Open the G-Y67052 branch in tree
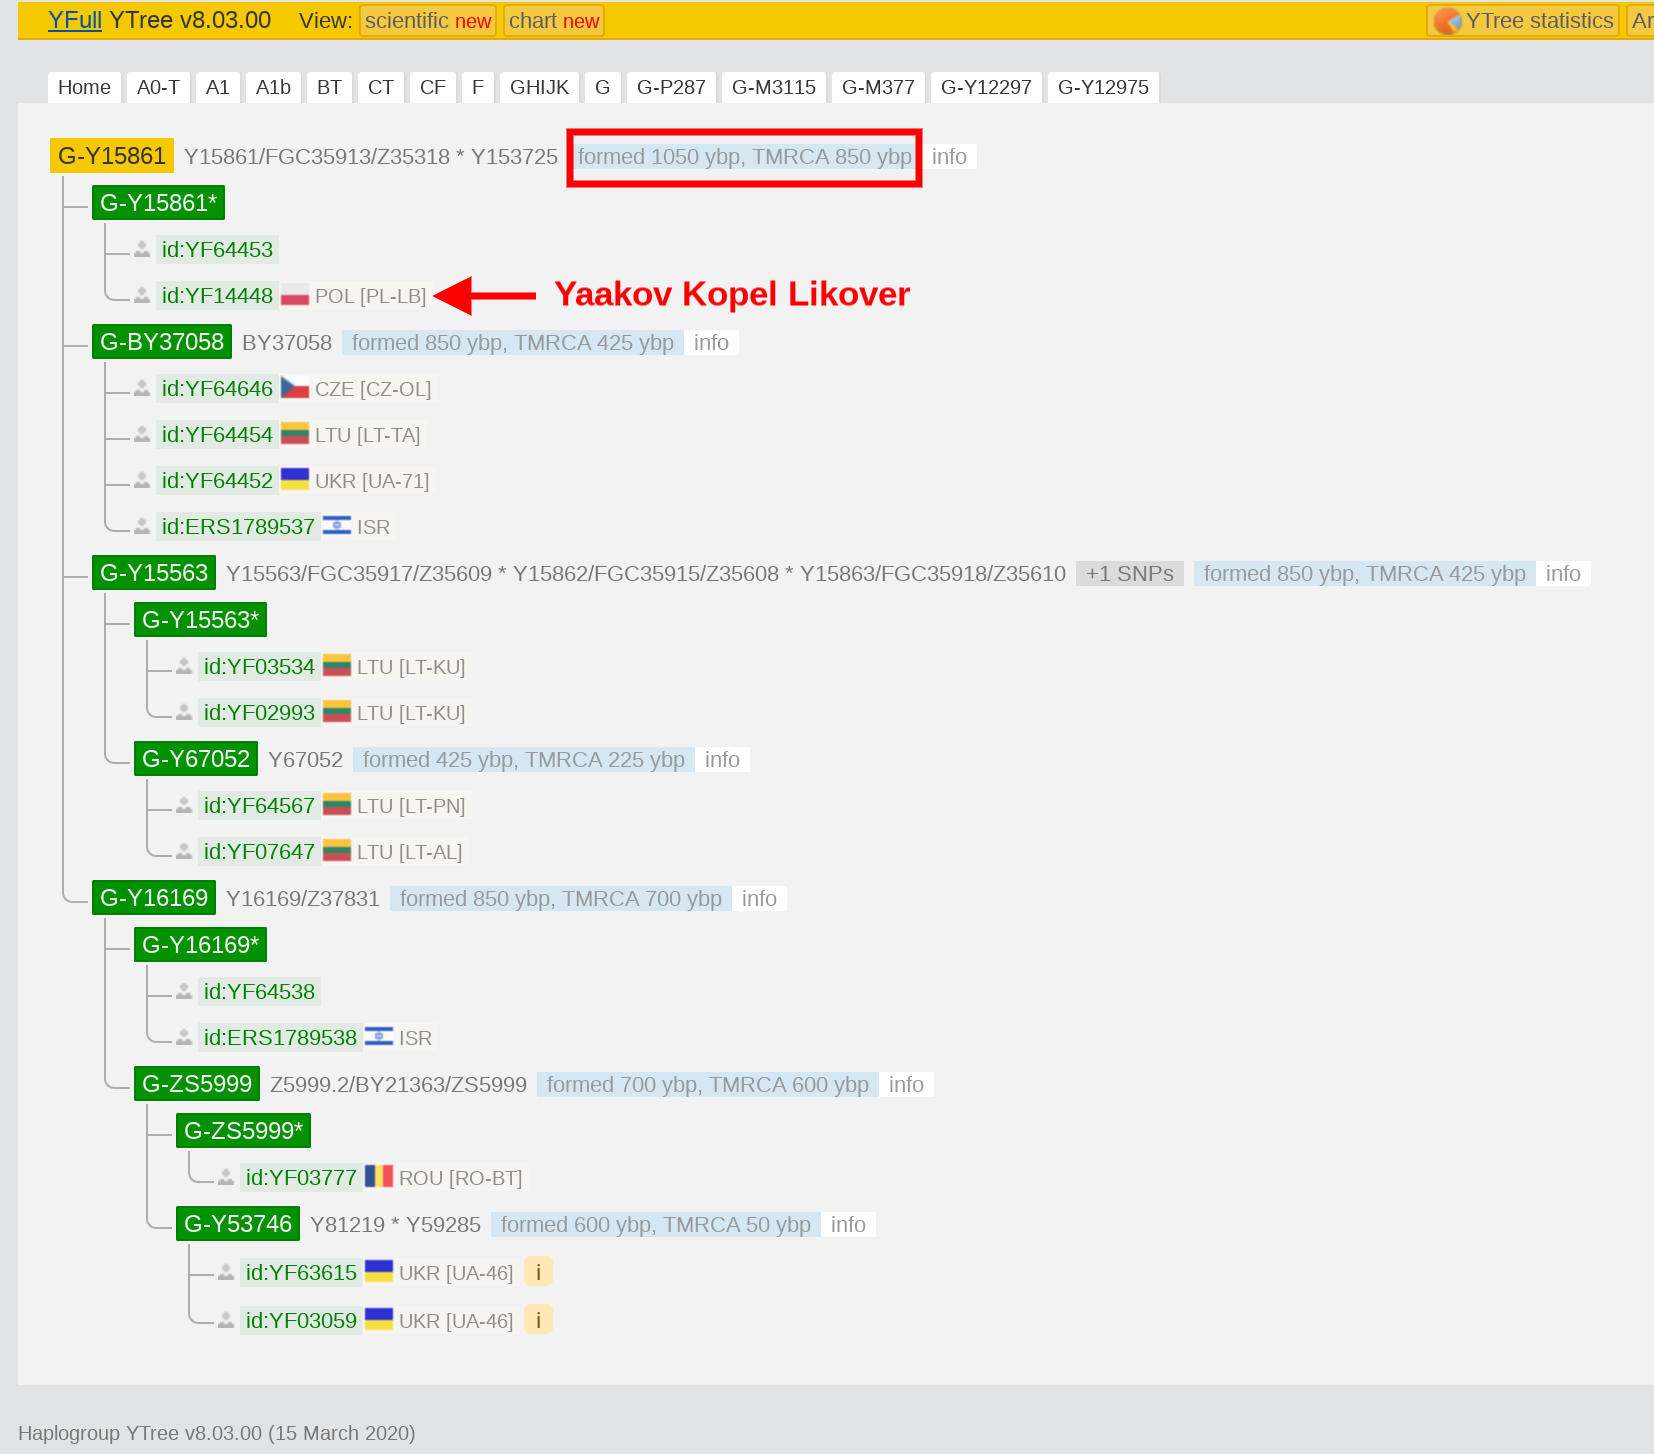Viewport: 1654px width, 1454px height. [196, 759]
